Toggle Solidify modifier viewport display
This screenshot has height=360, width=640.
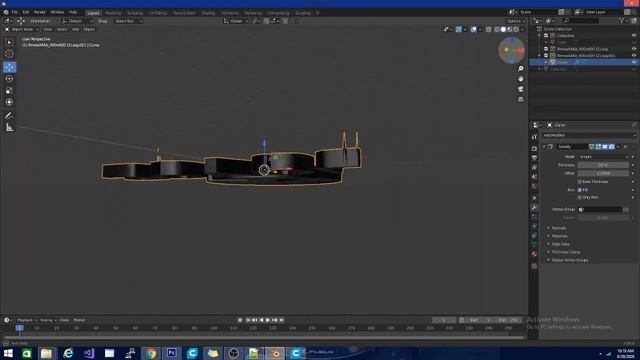[605, 147]
